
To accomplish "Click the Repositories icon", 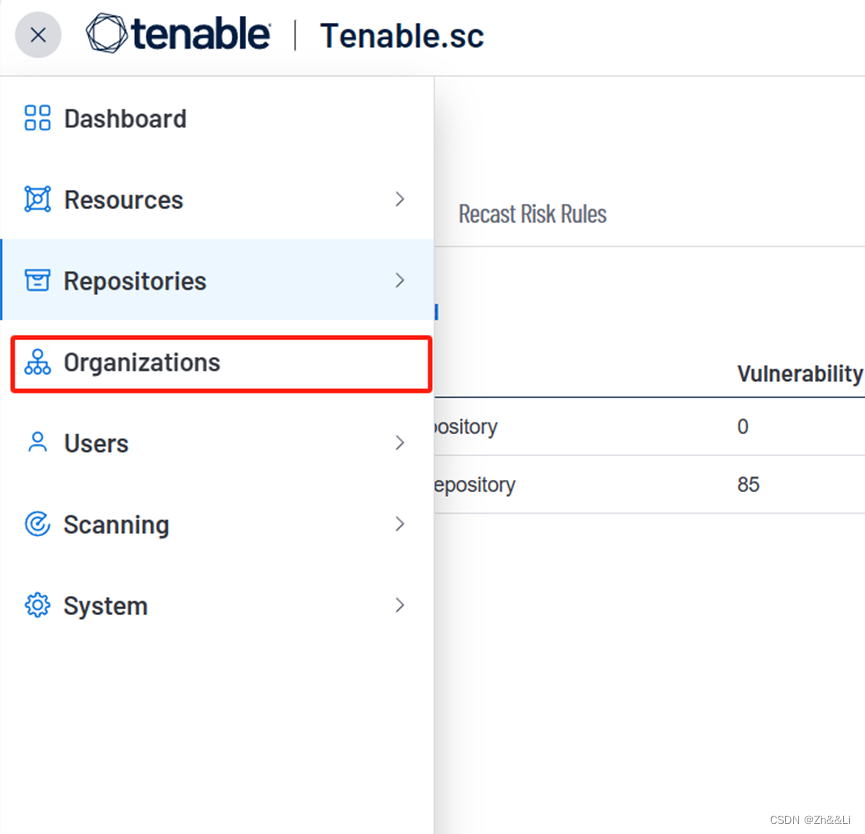I will tap(37, 281).
